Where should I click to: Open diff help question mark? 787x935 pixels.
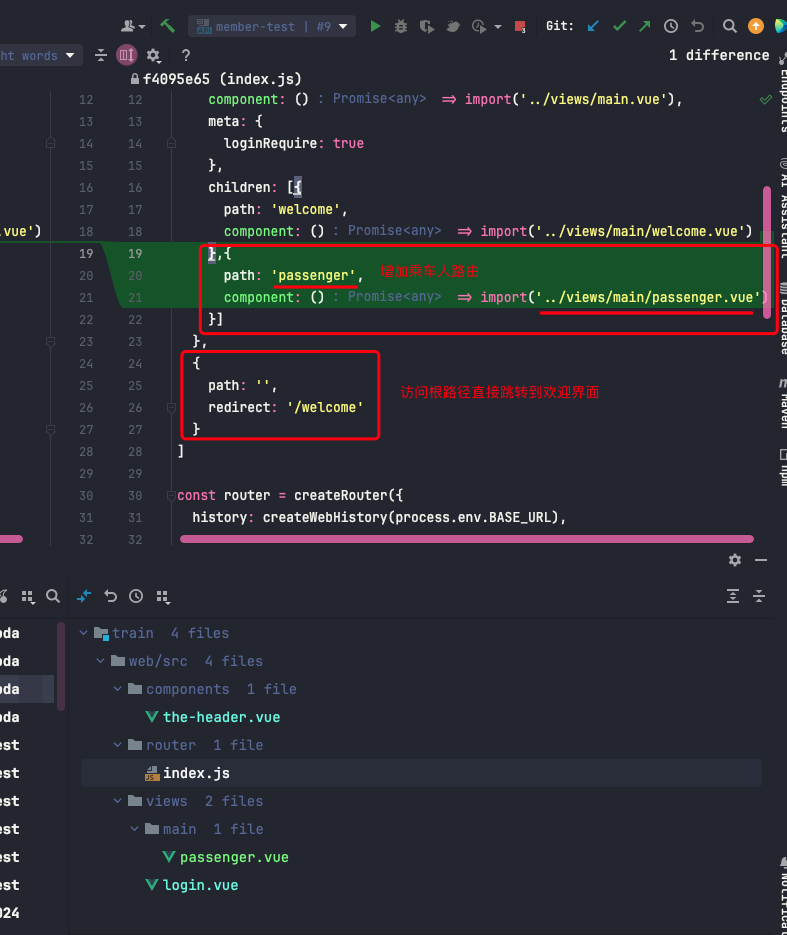(x=186, y=55)
